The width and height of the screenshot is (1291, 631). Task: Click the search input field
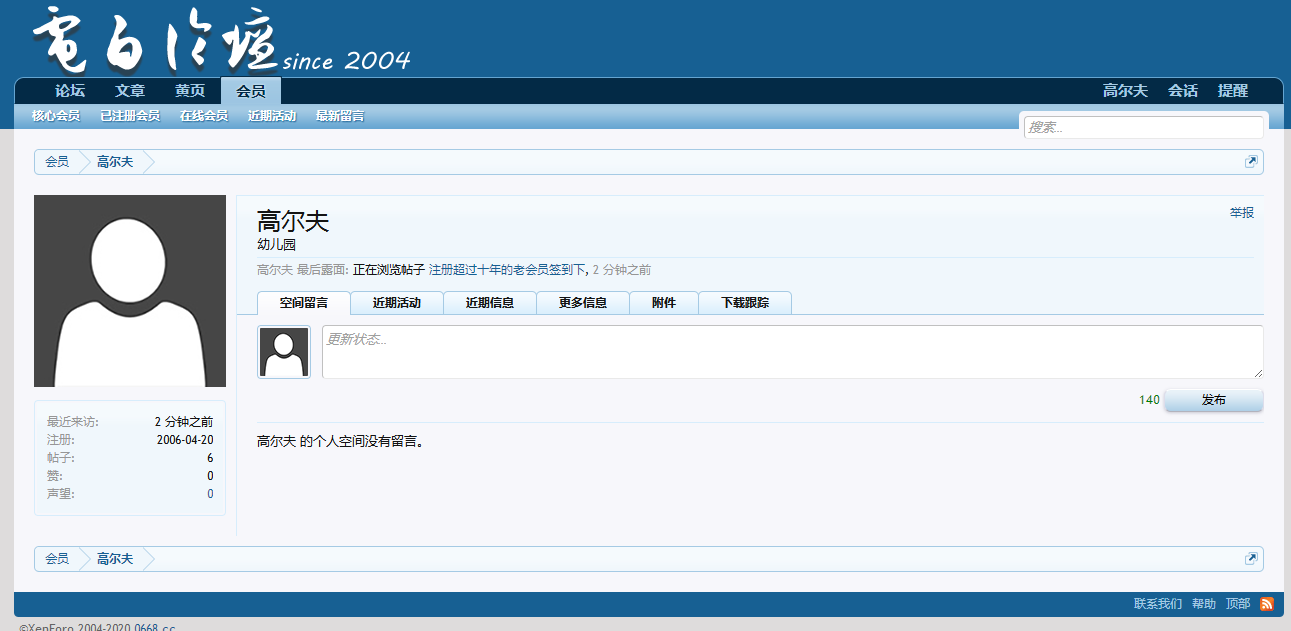(1143, 128)
